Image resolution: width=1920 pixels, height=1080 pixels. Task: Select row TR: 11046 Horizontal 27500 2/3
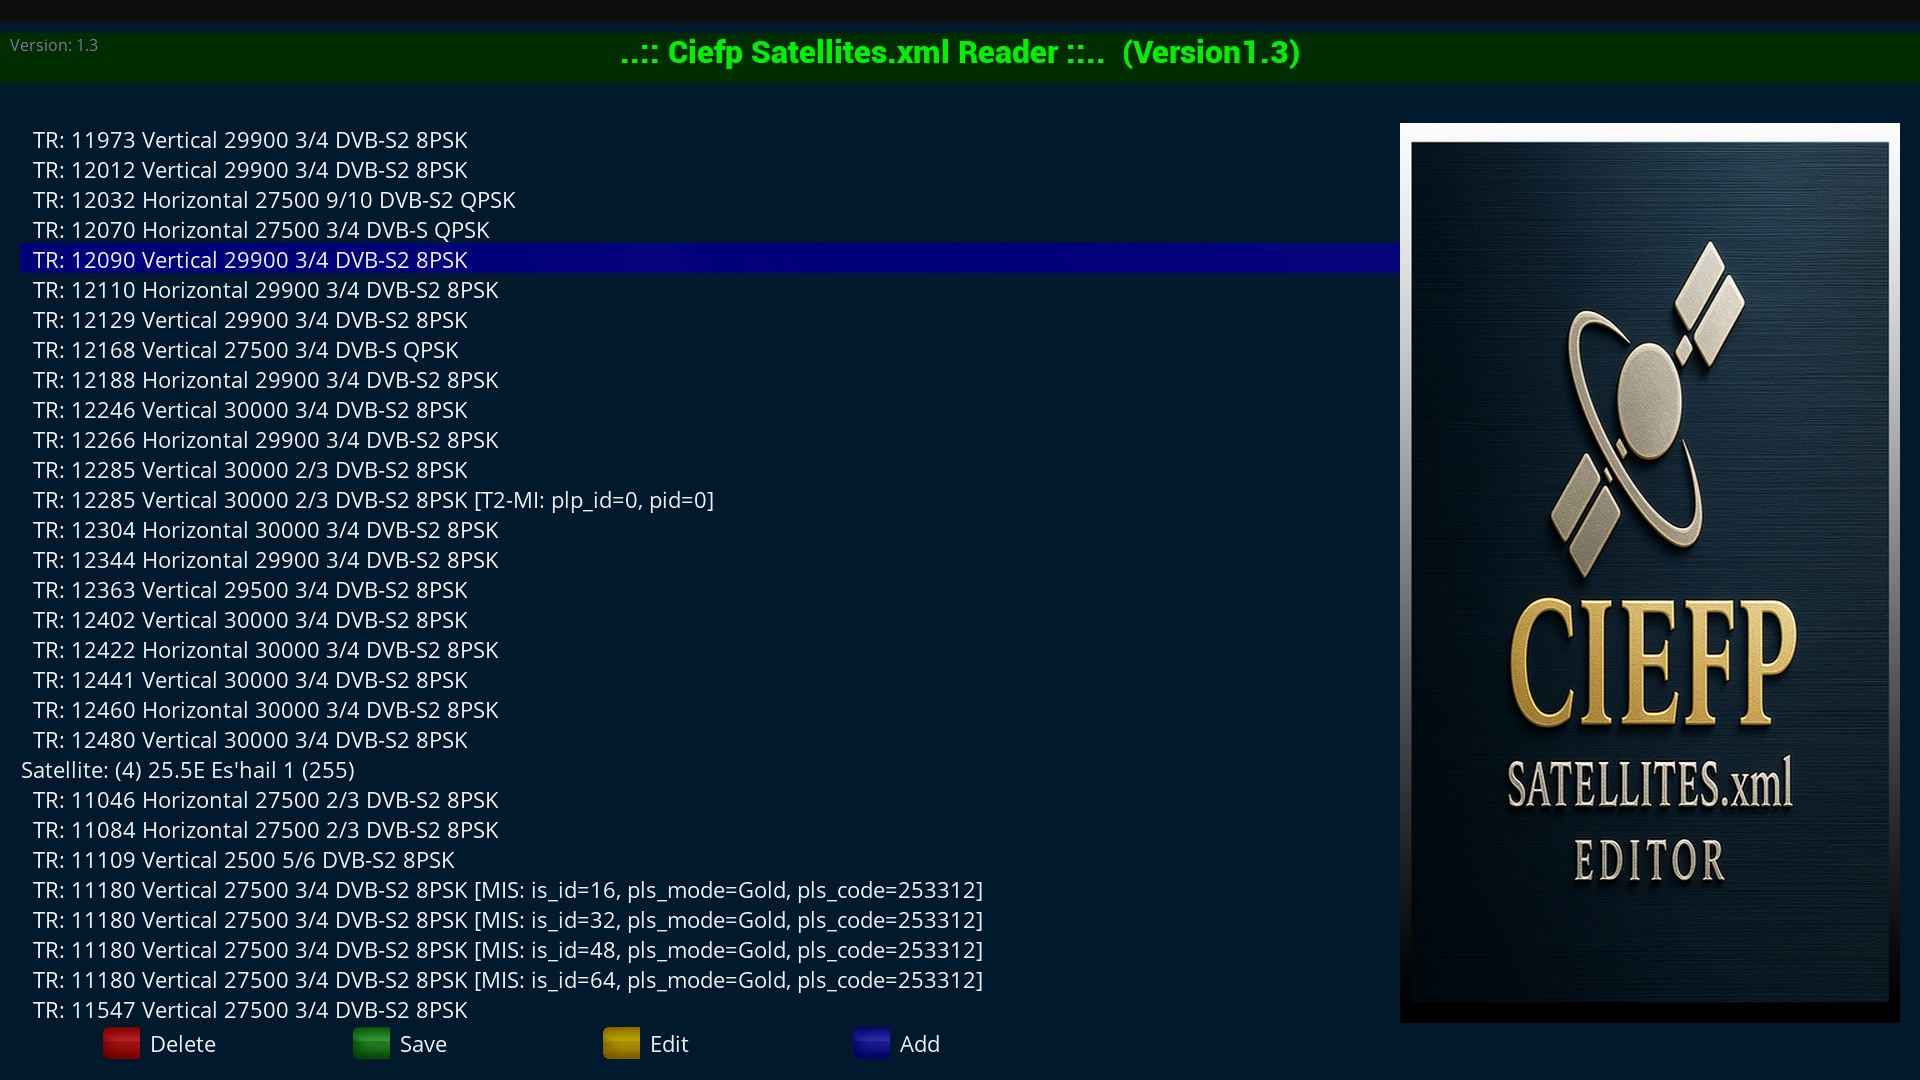click(x=710, y=800)
